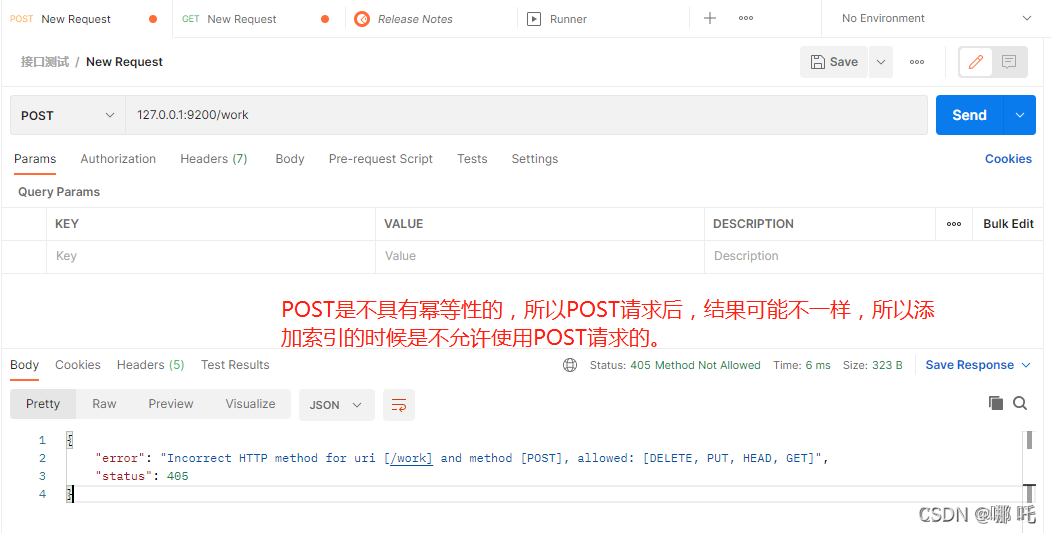1051x533 pixels.
Task: Expand Send button options arrow
Action: click(1020, 115)
